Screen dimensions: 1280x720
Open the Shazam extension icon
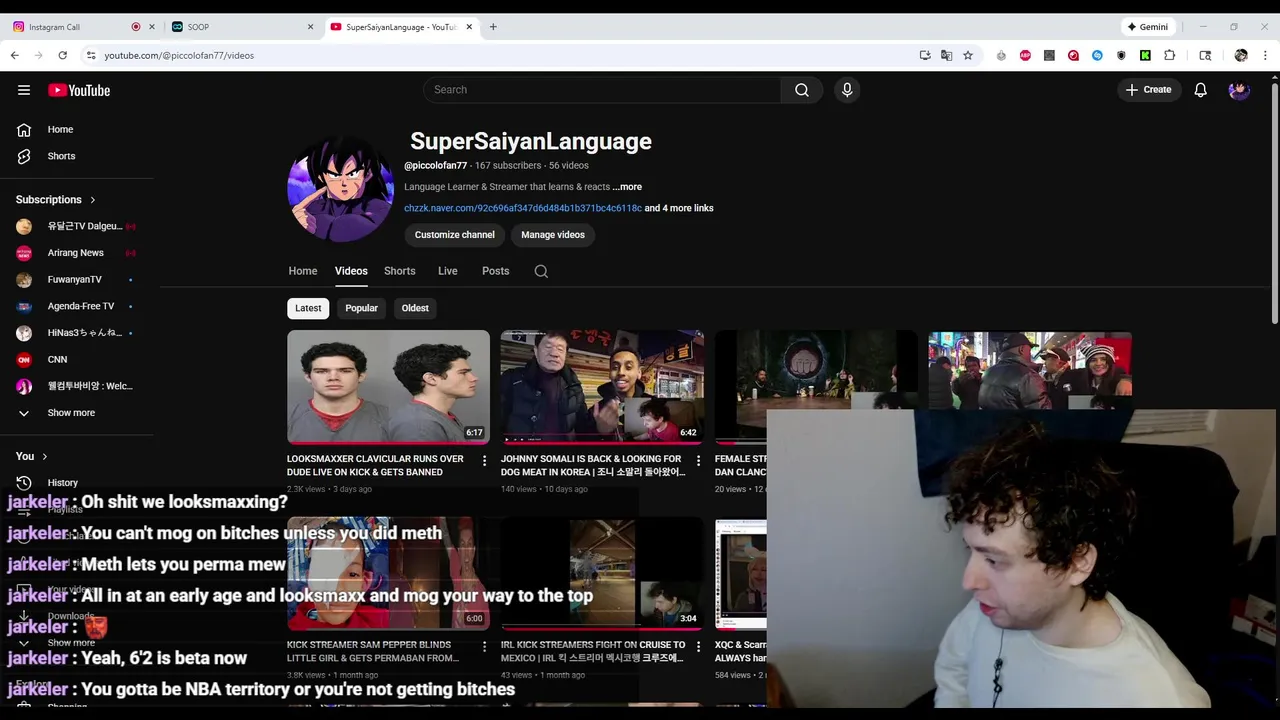point(1097,55)
